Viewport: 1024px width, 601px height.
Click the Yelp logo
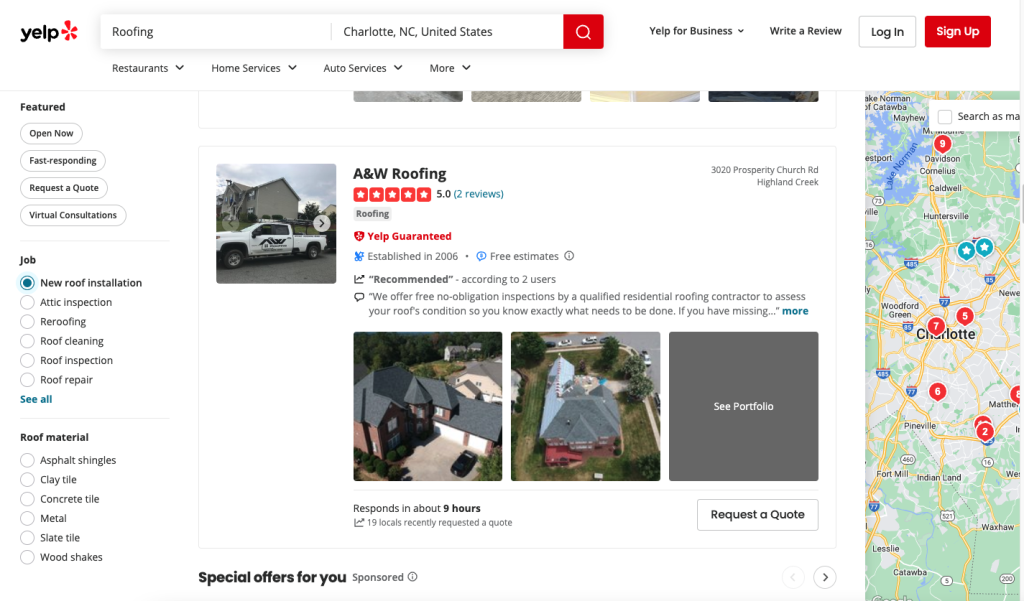(49, 31)
